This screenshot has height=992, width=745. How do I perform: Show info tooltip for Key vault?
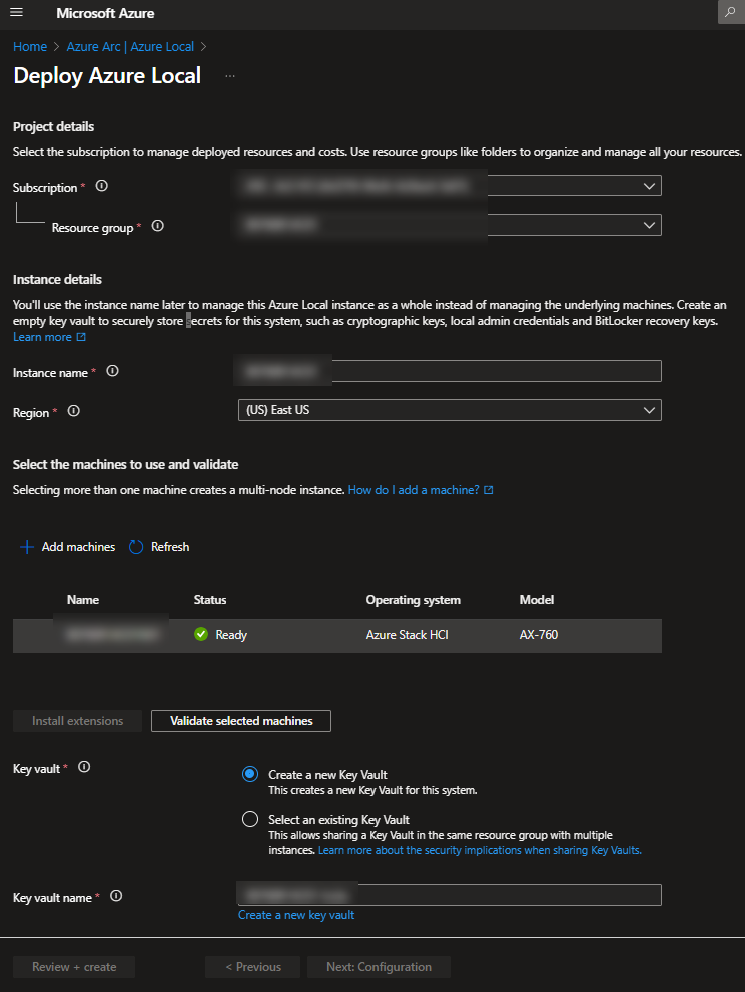[83, 767]
